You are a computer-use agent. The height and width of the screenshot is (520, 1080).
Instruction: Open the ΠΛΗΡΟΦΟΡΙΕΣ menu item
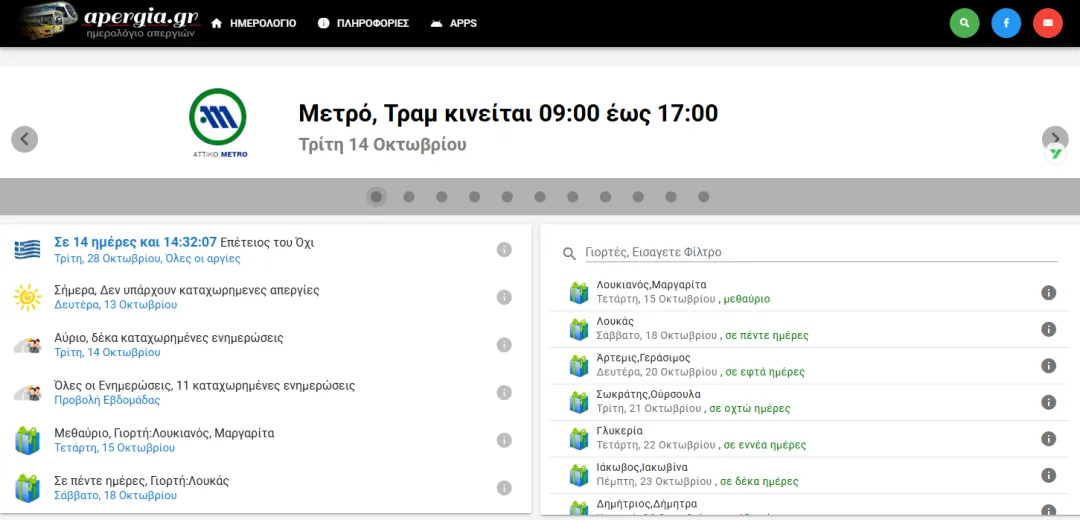[x=364, y=23]
